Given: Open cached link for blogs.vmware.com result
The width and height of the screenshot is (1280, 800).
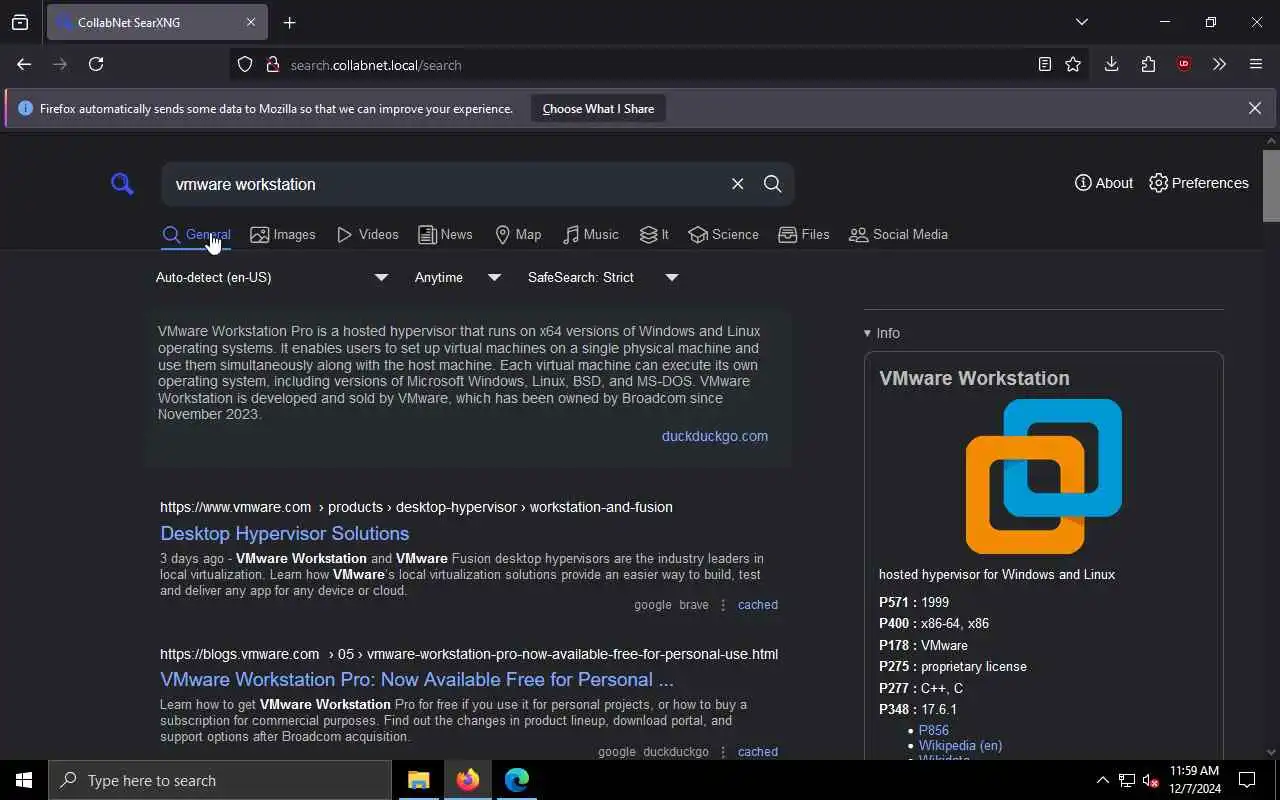Looking at the screenshot, I should [758, 752].
